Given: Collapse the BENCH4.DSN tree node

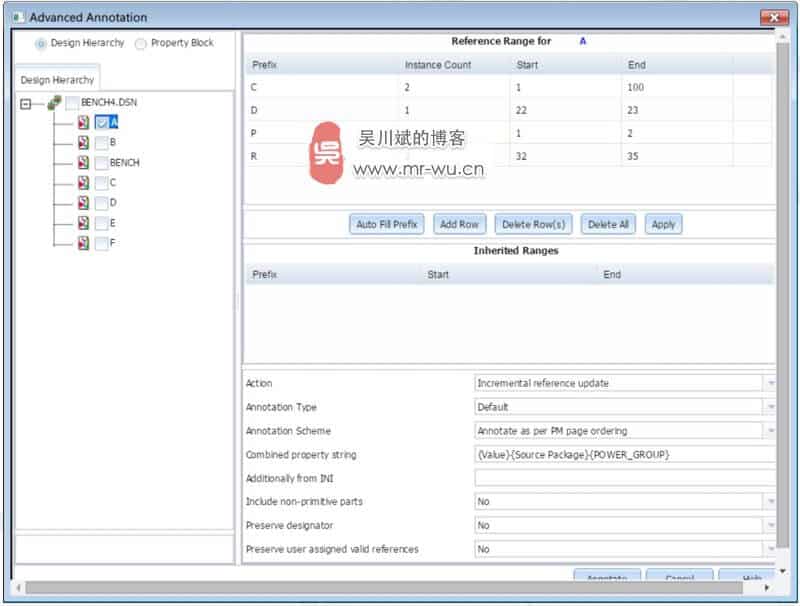Looking at the screenshot, I should pos(26,103).
